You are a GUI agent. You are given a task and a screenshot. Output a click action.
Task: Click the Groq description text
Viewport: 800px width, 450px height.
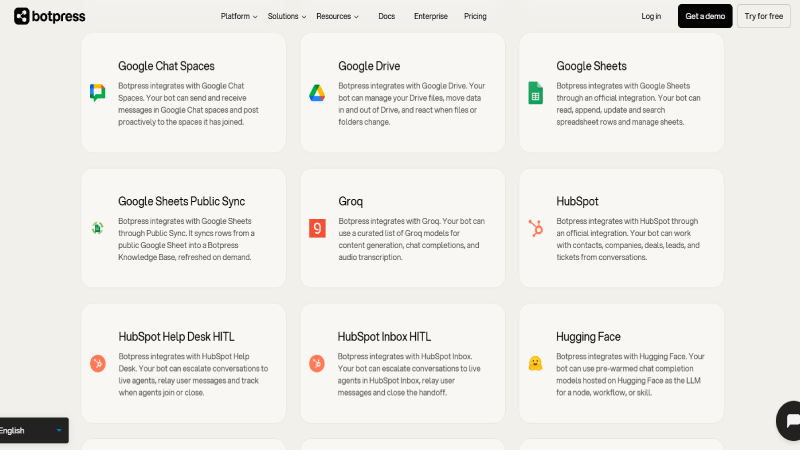coord(411,239)
